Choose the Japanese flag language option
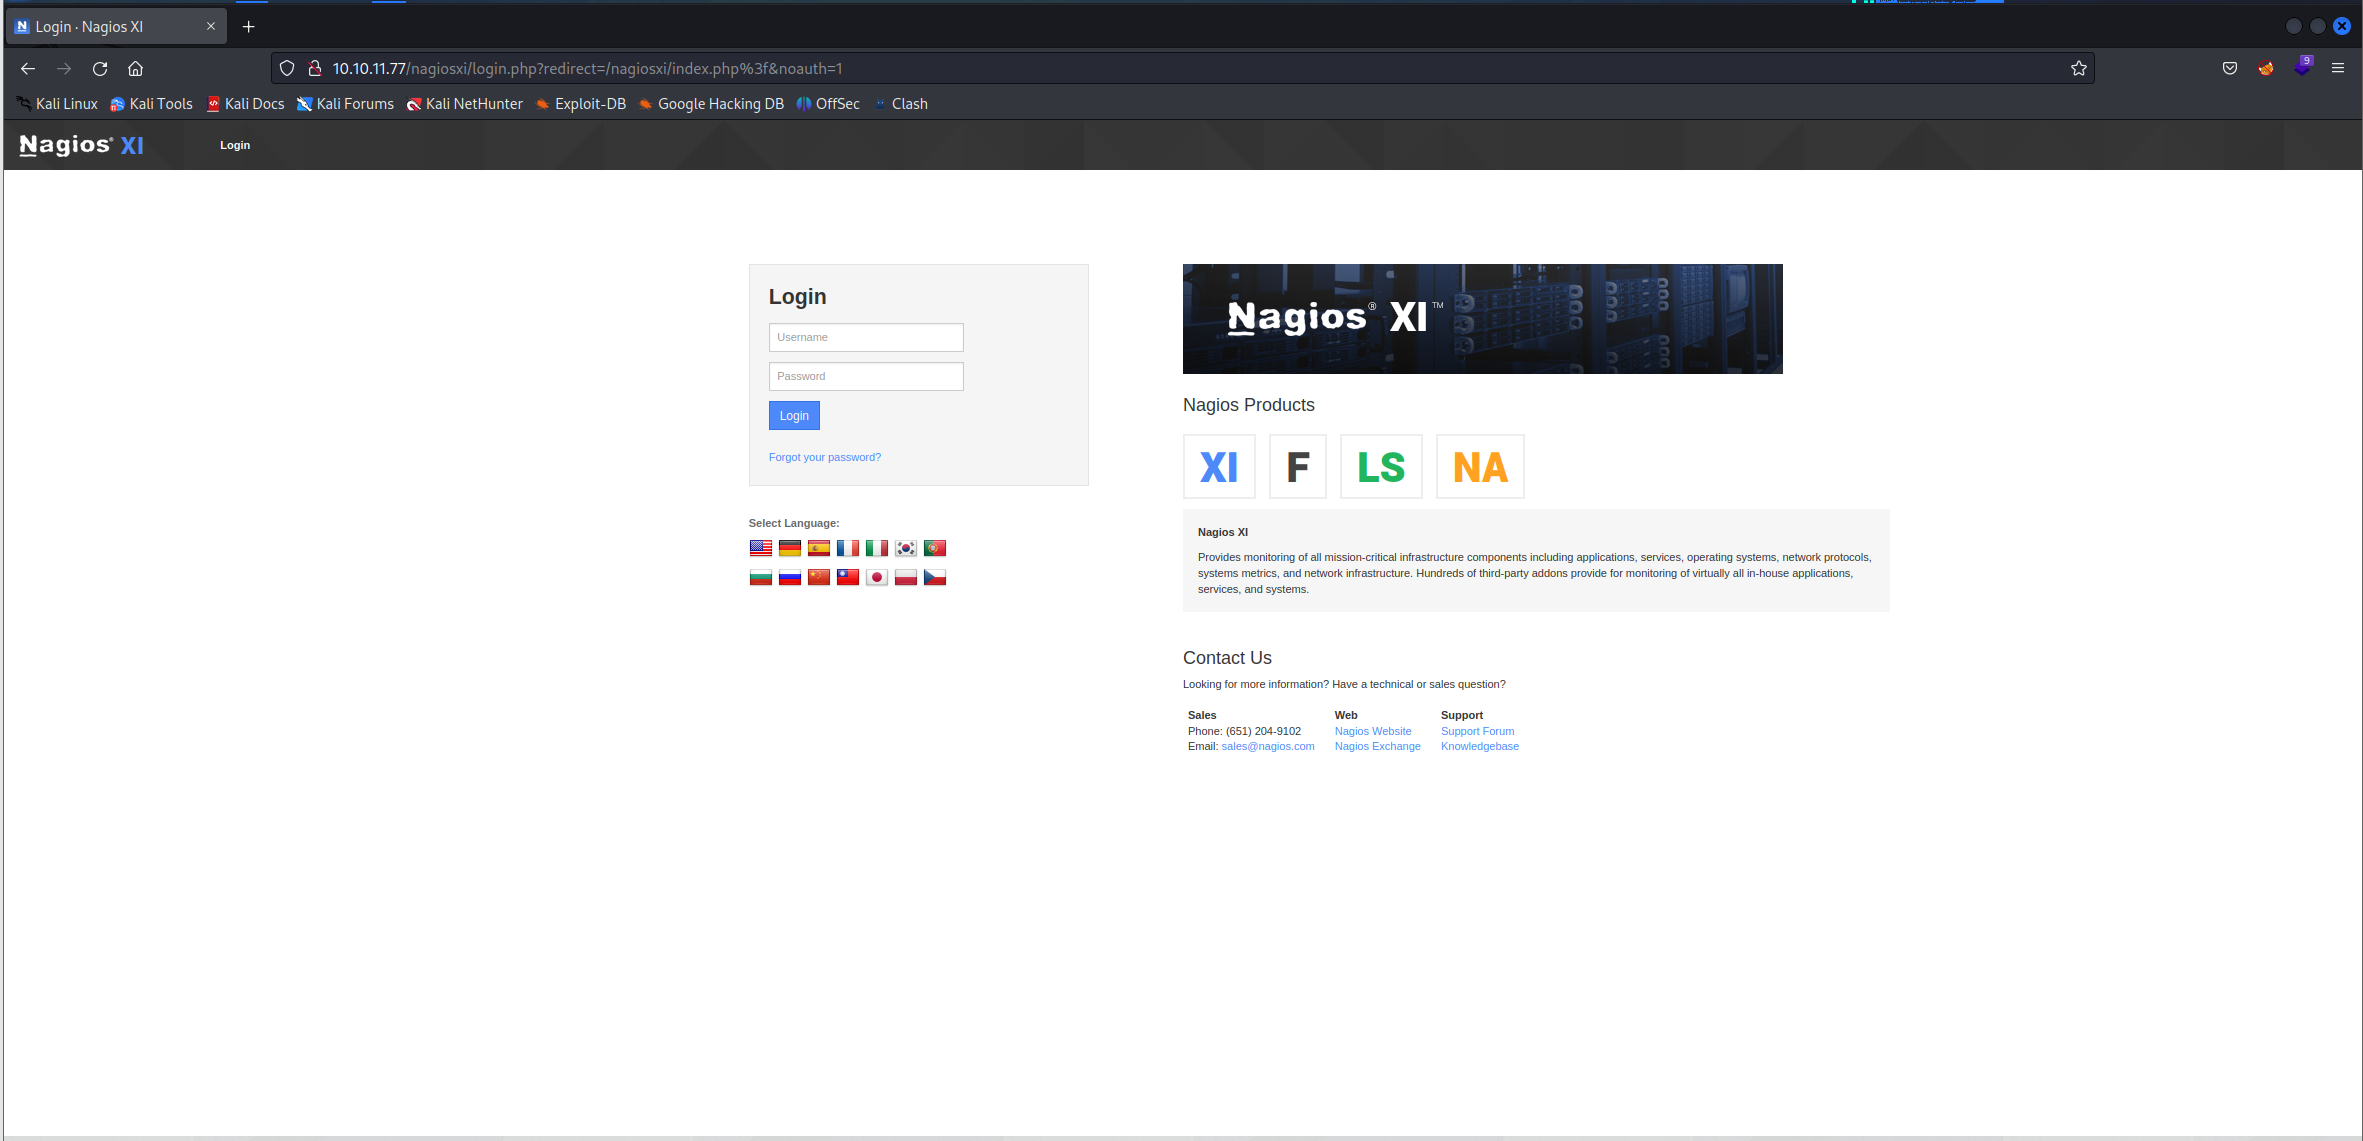Image resolution: width=2363 pixels, height=1141 pixels. (876, 577)
